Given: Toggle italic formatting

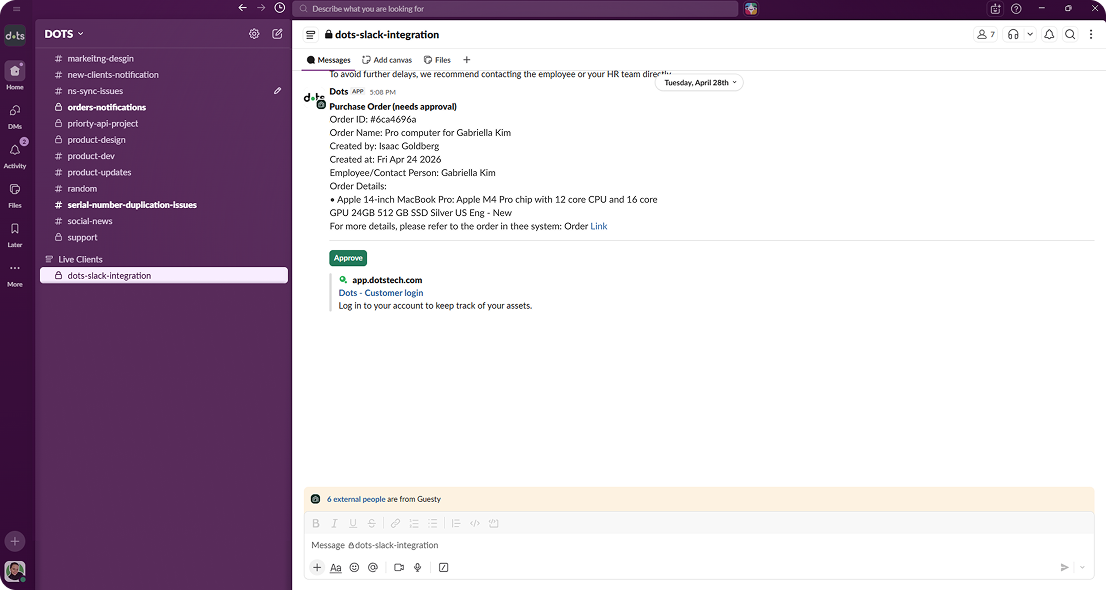Looking at the screenshot, I should (334, 523).
